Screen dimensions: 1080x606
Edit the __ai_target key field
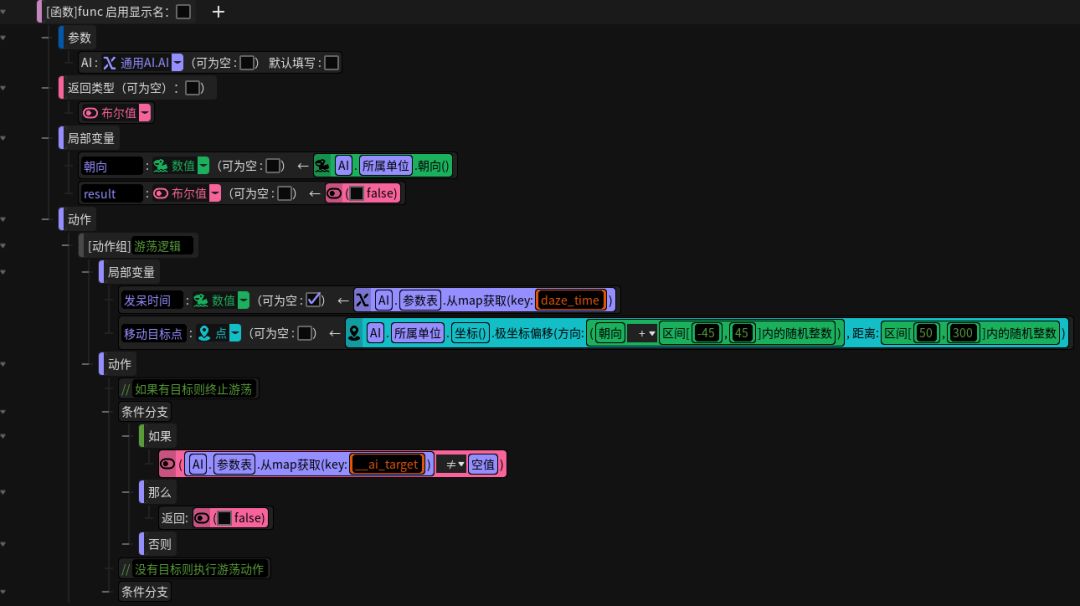point(387,464)
